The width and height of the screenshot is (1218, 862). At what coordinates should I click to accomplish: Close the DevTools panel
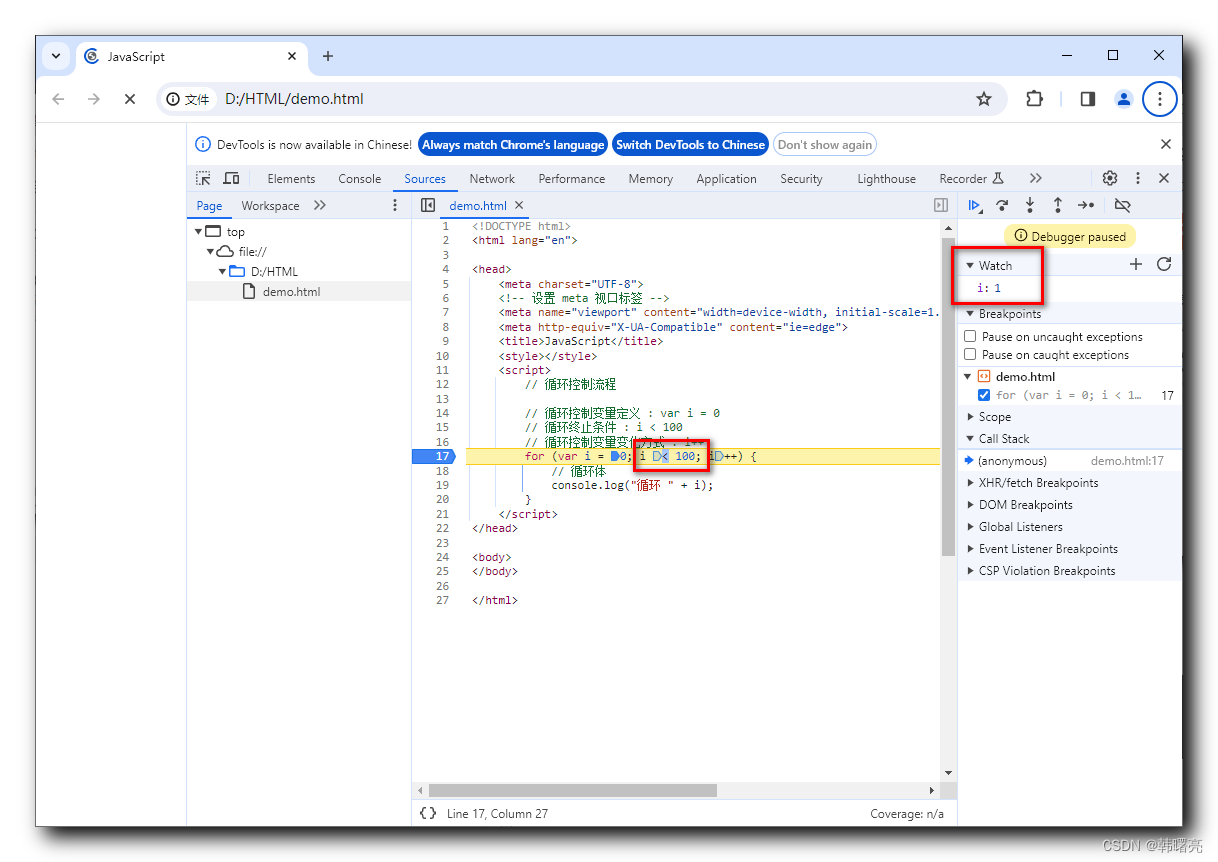1164,178
